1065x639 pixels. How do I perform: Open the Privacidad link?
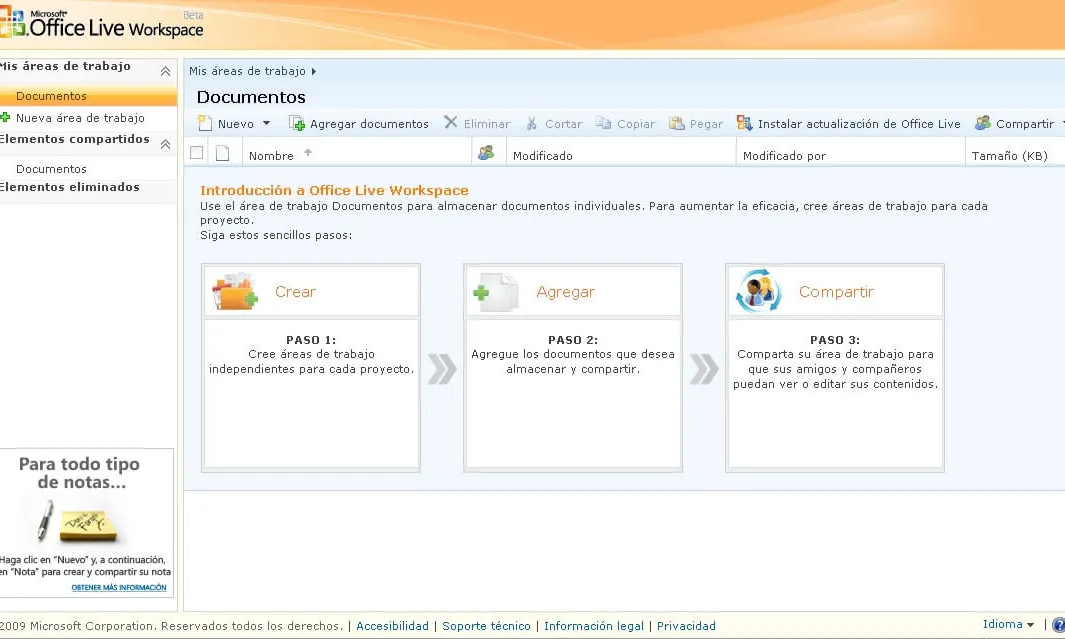[x=686, y=625]
